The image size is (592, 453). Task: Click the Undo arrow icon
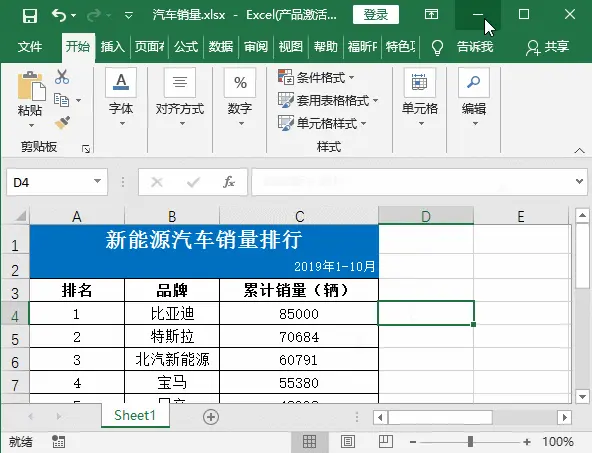pos(59,15)
